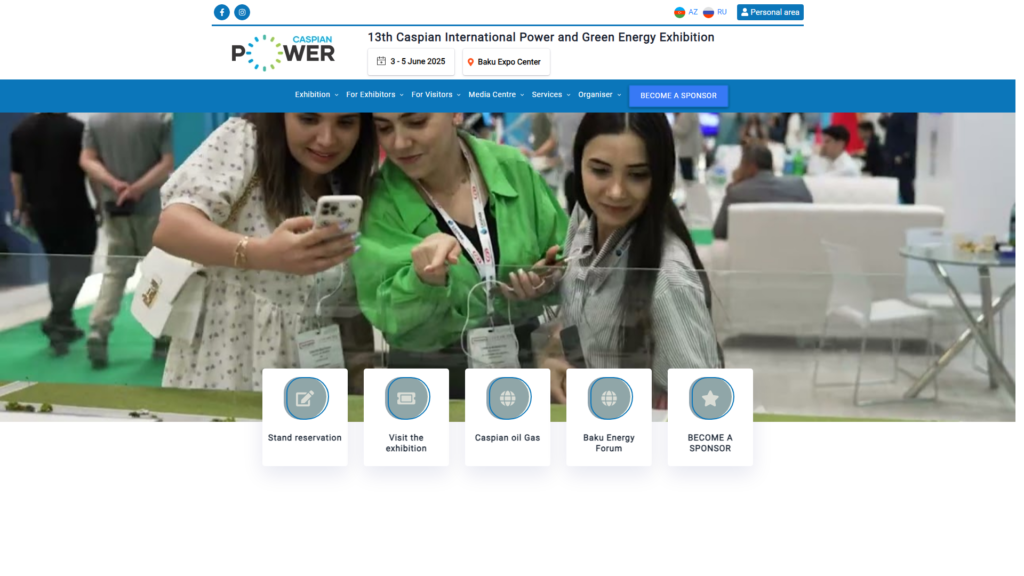Click the blue BECOME A SPONSOR navbar button
Screen dimensions: 1024x576
[678, 96]
